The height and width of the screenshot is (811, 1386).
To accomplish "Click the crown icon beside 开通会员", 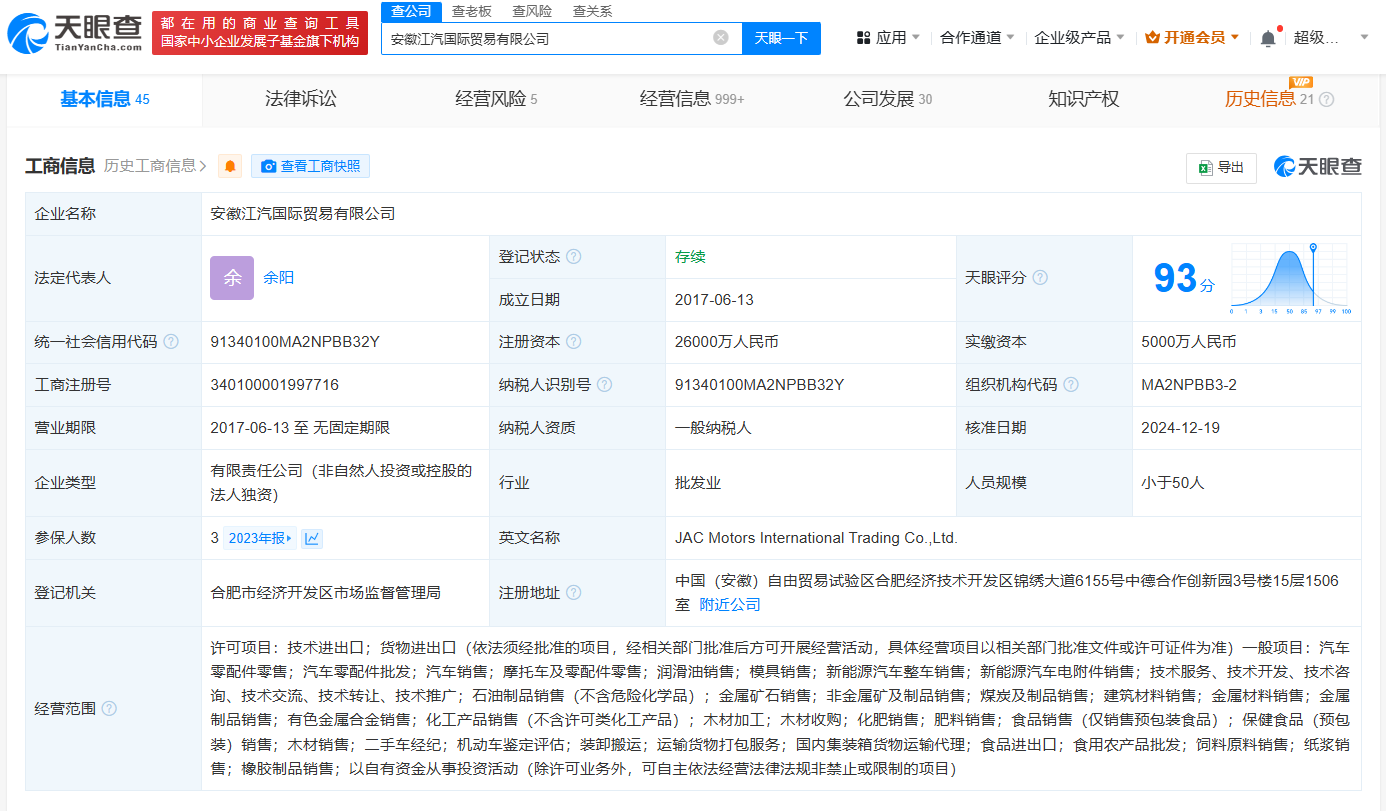I will (1150, 36).
